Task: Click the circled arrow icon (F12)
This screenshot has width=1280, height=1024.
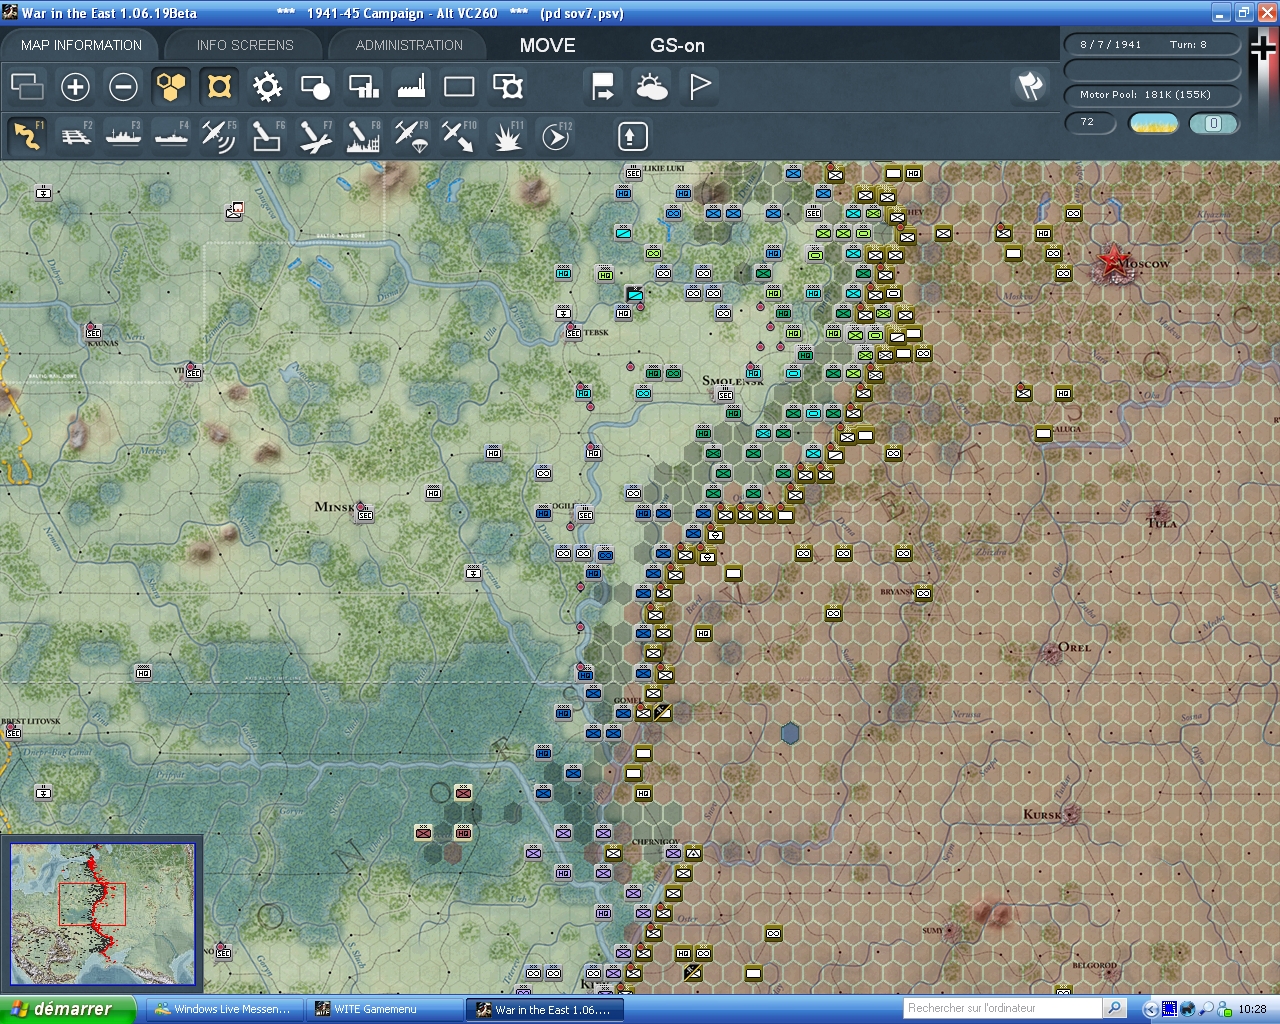Action: tap(555, 136)
